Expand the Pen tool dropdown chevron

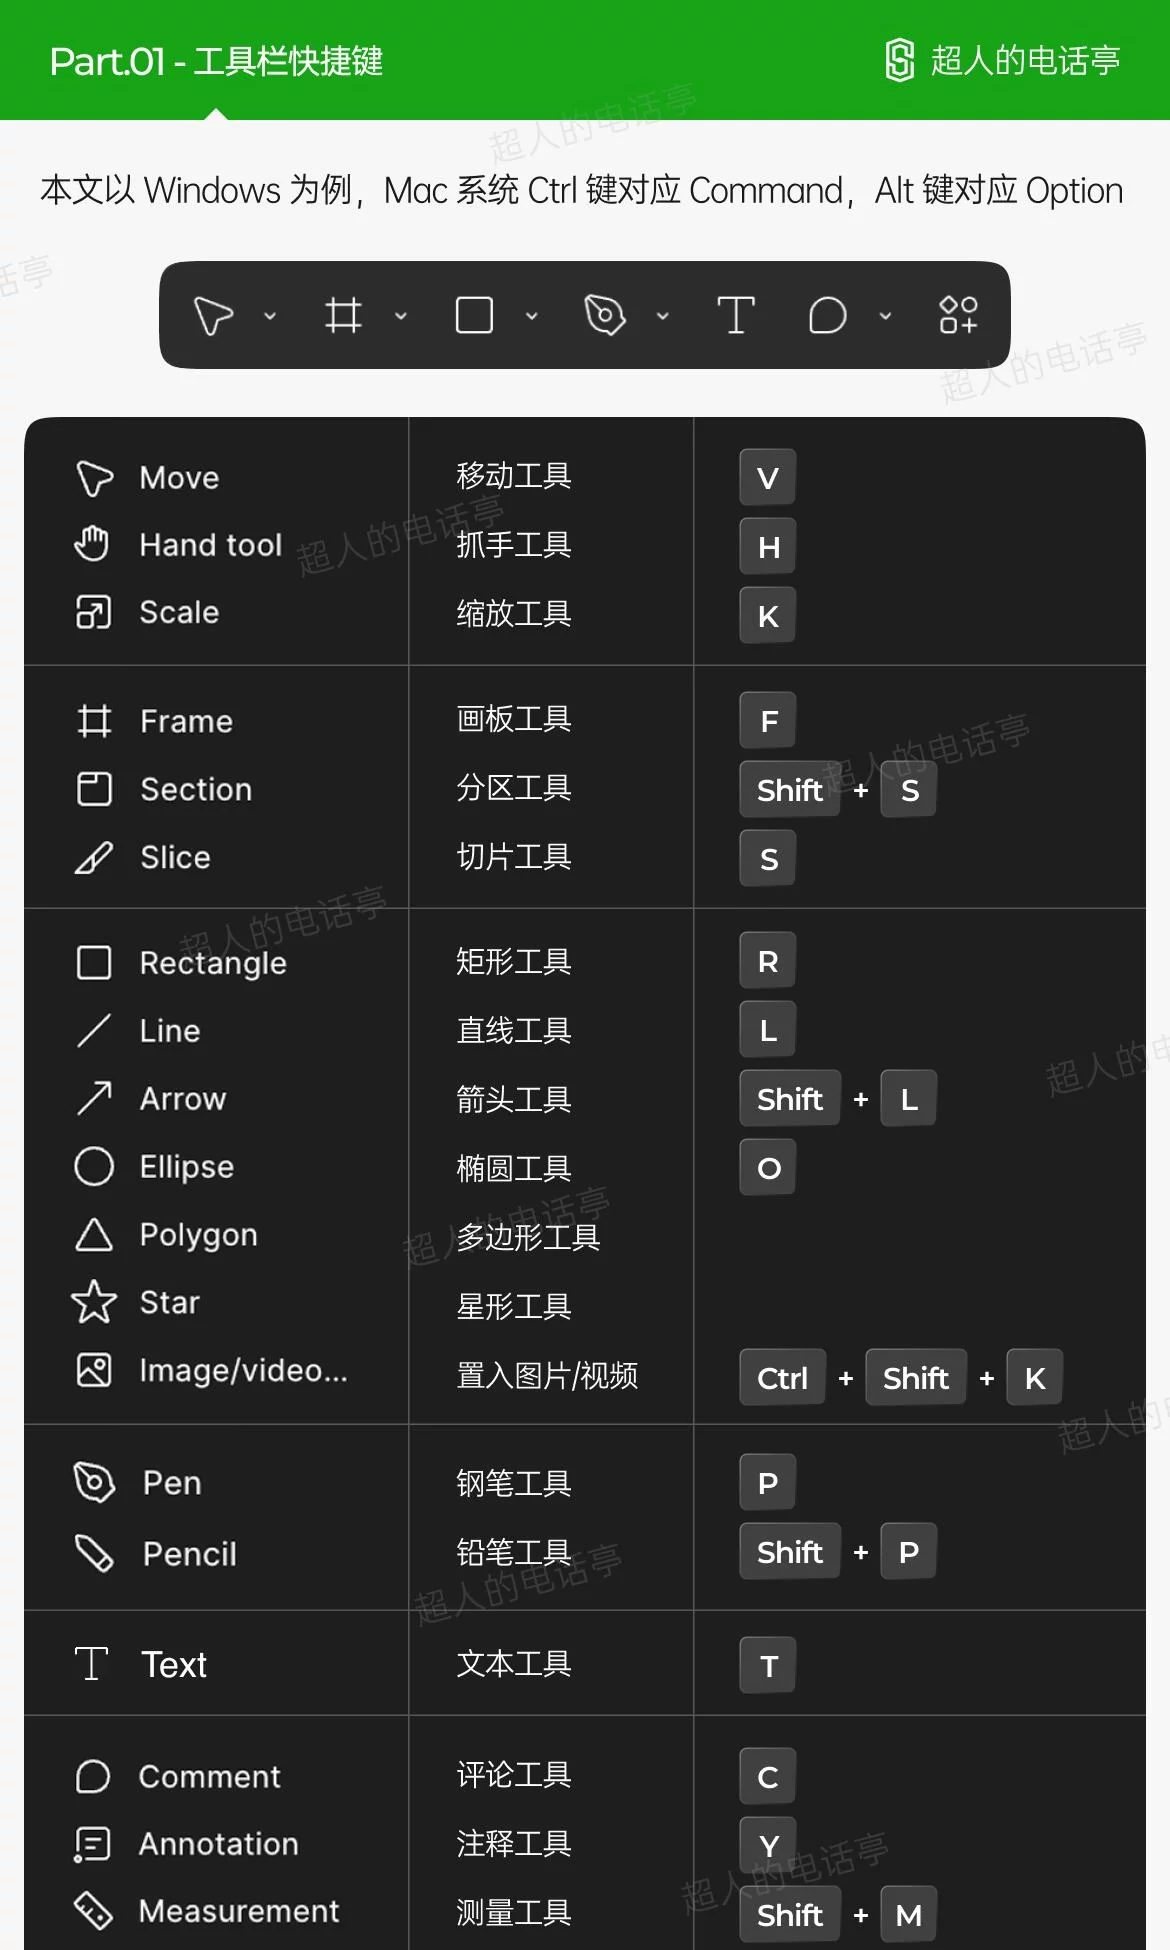(x=662, y=316)
